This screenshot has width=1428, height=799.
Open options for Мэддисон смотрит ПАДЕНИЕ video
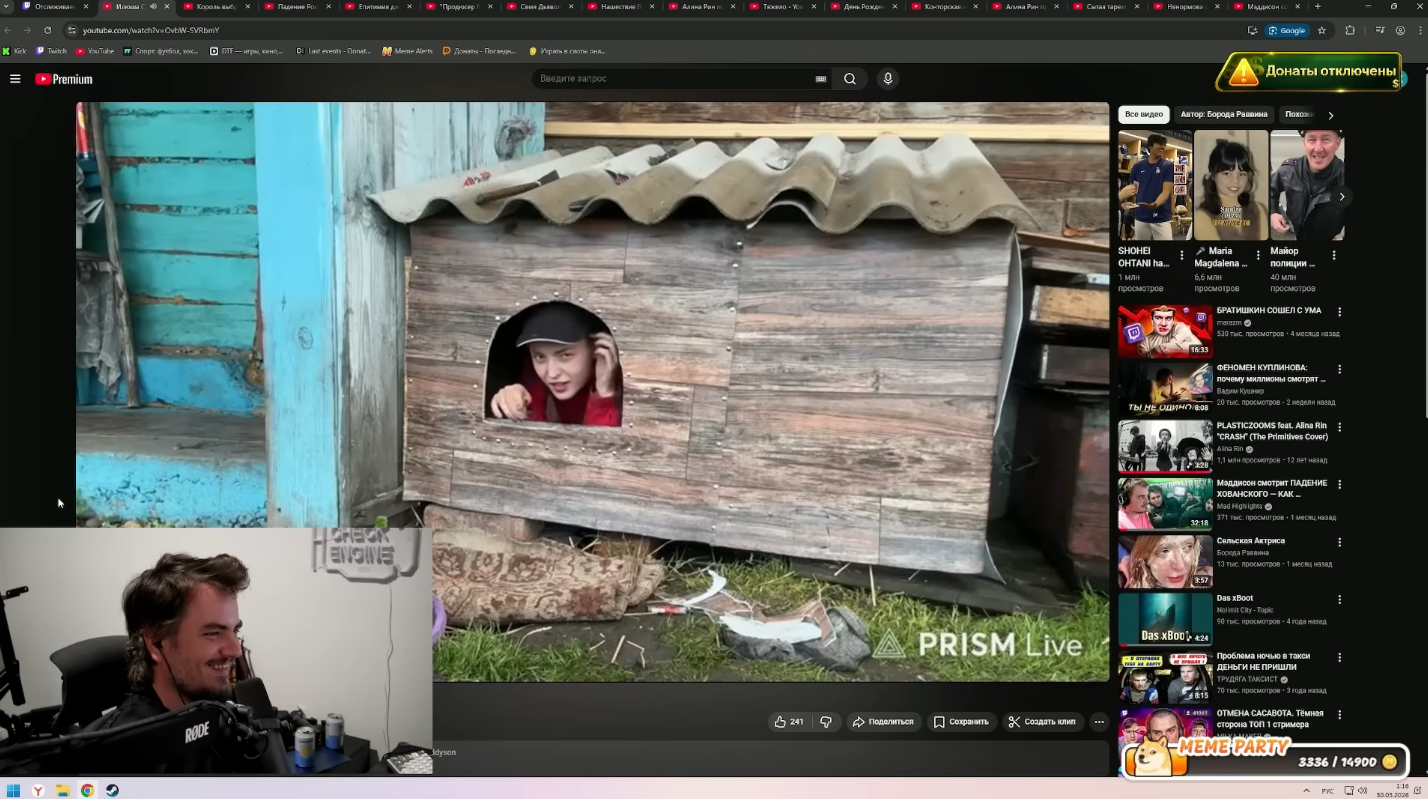click(1339, 484)
